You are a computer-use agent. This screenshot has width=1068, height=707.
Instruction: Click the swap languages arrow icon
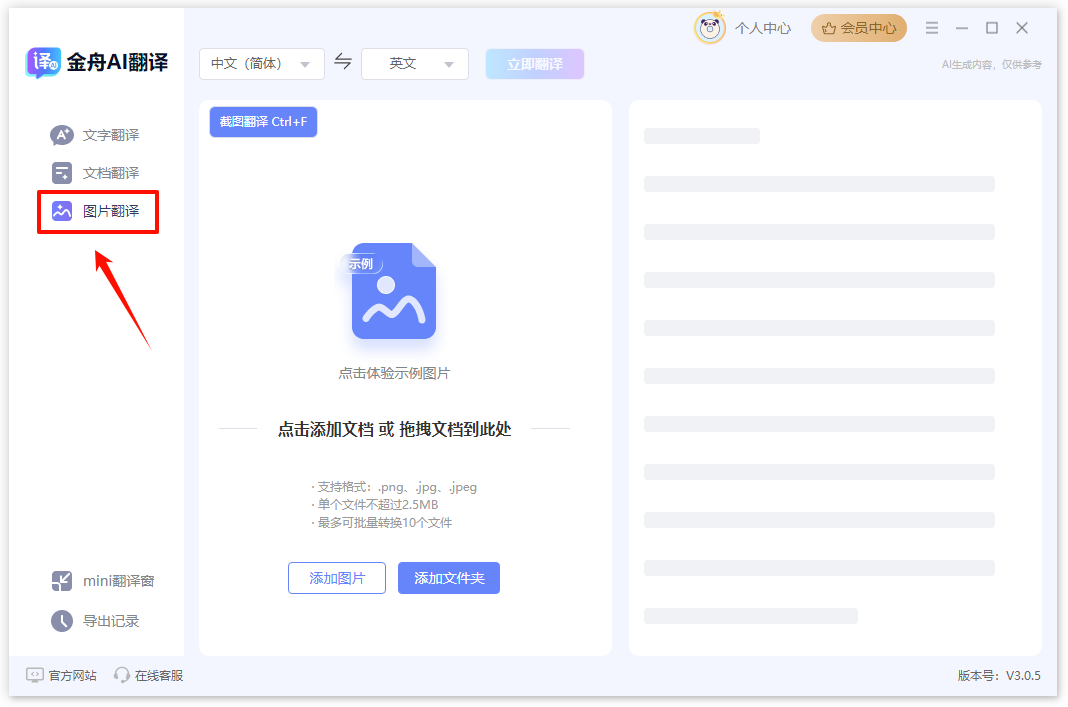pyautogui.click(x=344, y=63)
